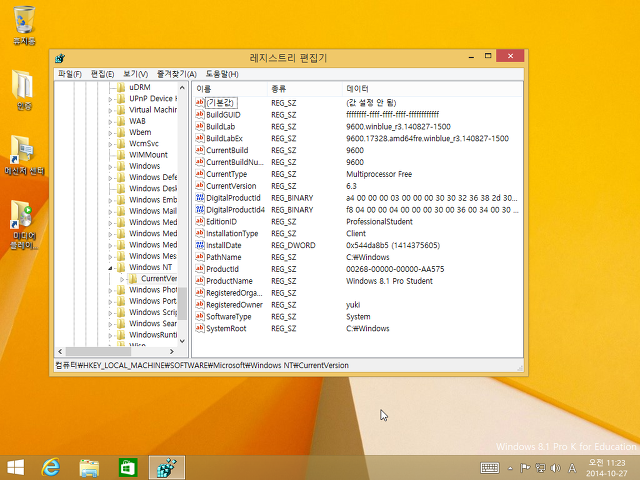The height and width of the screenshot is (480, 640).
Task: Select the SystemRoot string icon
Action: (200, 328)
